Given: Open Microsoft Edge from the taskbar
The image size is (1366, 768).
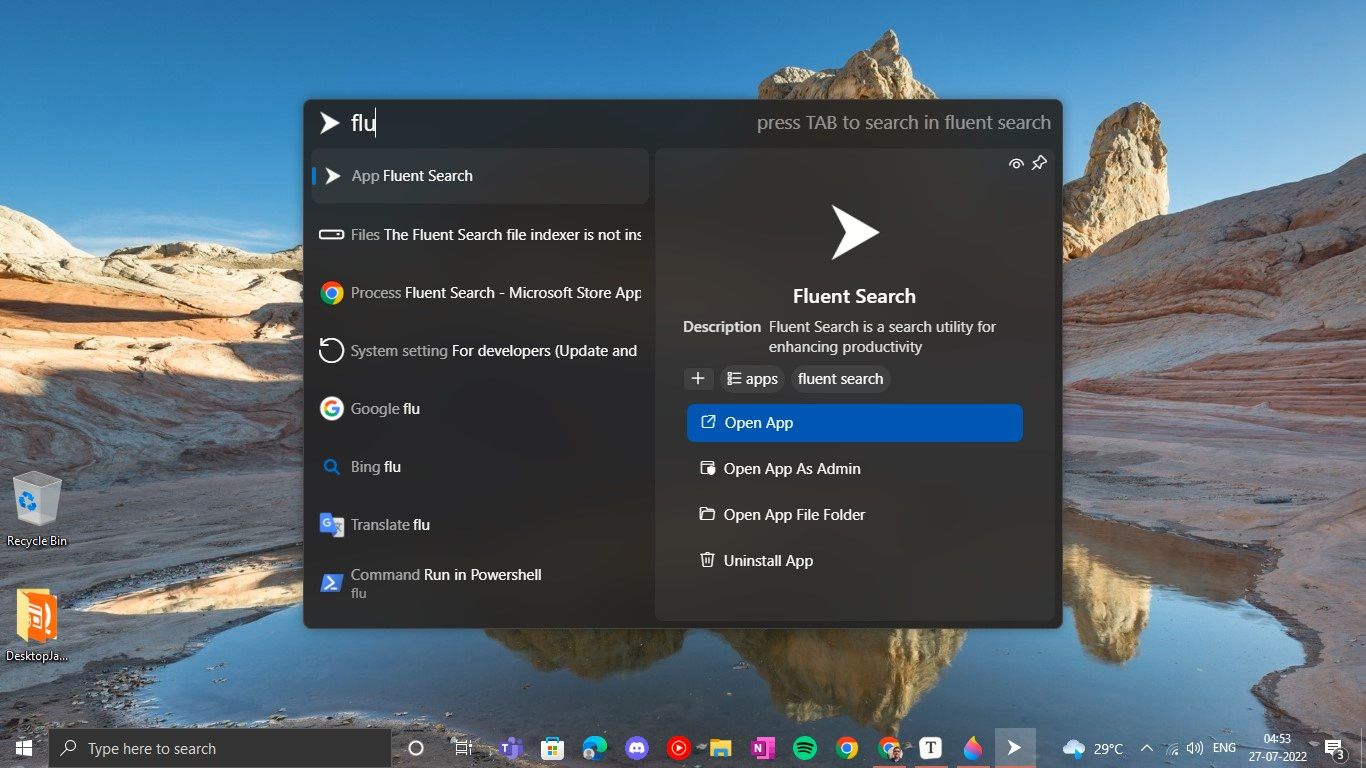Looking at the screenshot, I should click(x=595, y=748).
